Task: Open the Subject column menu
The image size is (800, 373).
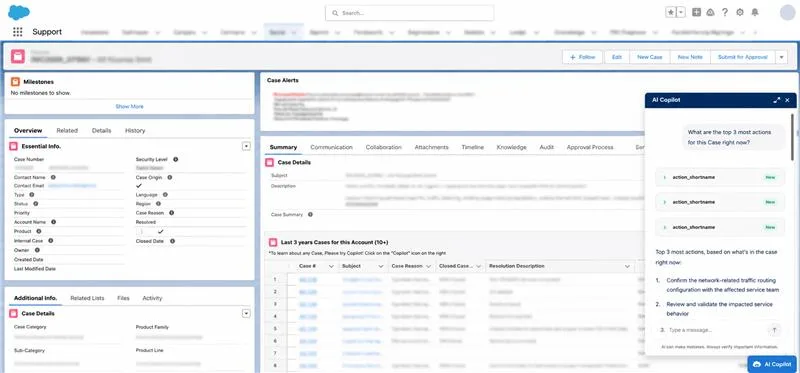Action: click(x=381, y=266)
